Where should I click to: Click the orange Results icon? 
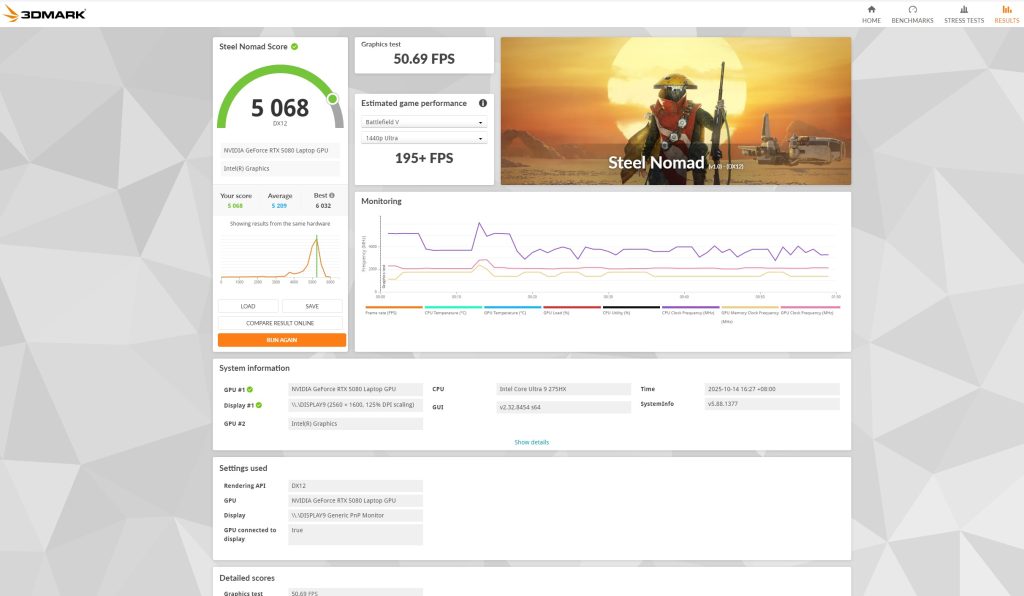tap(1005, 8)
